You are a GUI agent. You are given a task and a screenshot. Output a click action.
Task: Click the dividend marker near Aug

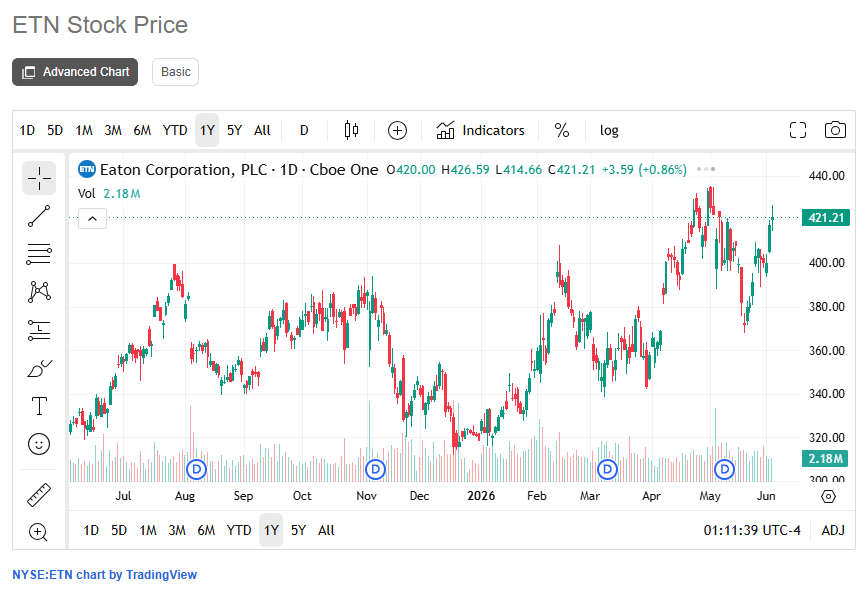[x=196, y=469]
